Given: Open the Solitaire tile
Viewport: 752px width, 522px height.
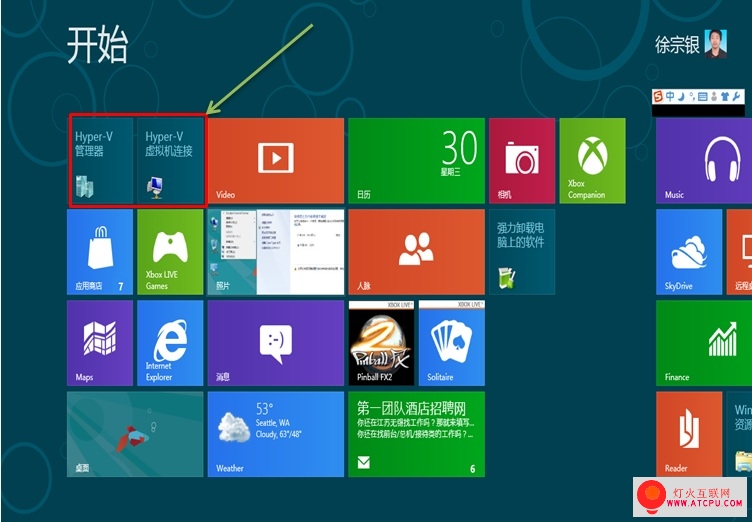Looking at the screenshot, I should click(452, 343).
